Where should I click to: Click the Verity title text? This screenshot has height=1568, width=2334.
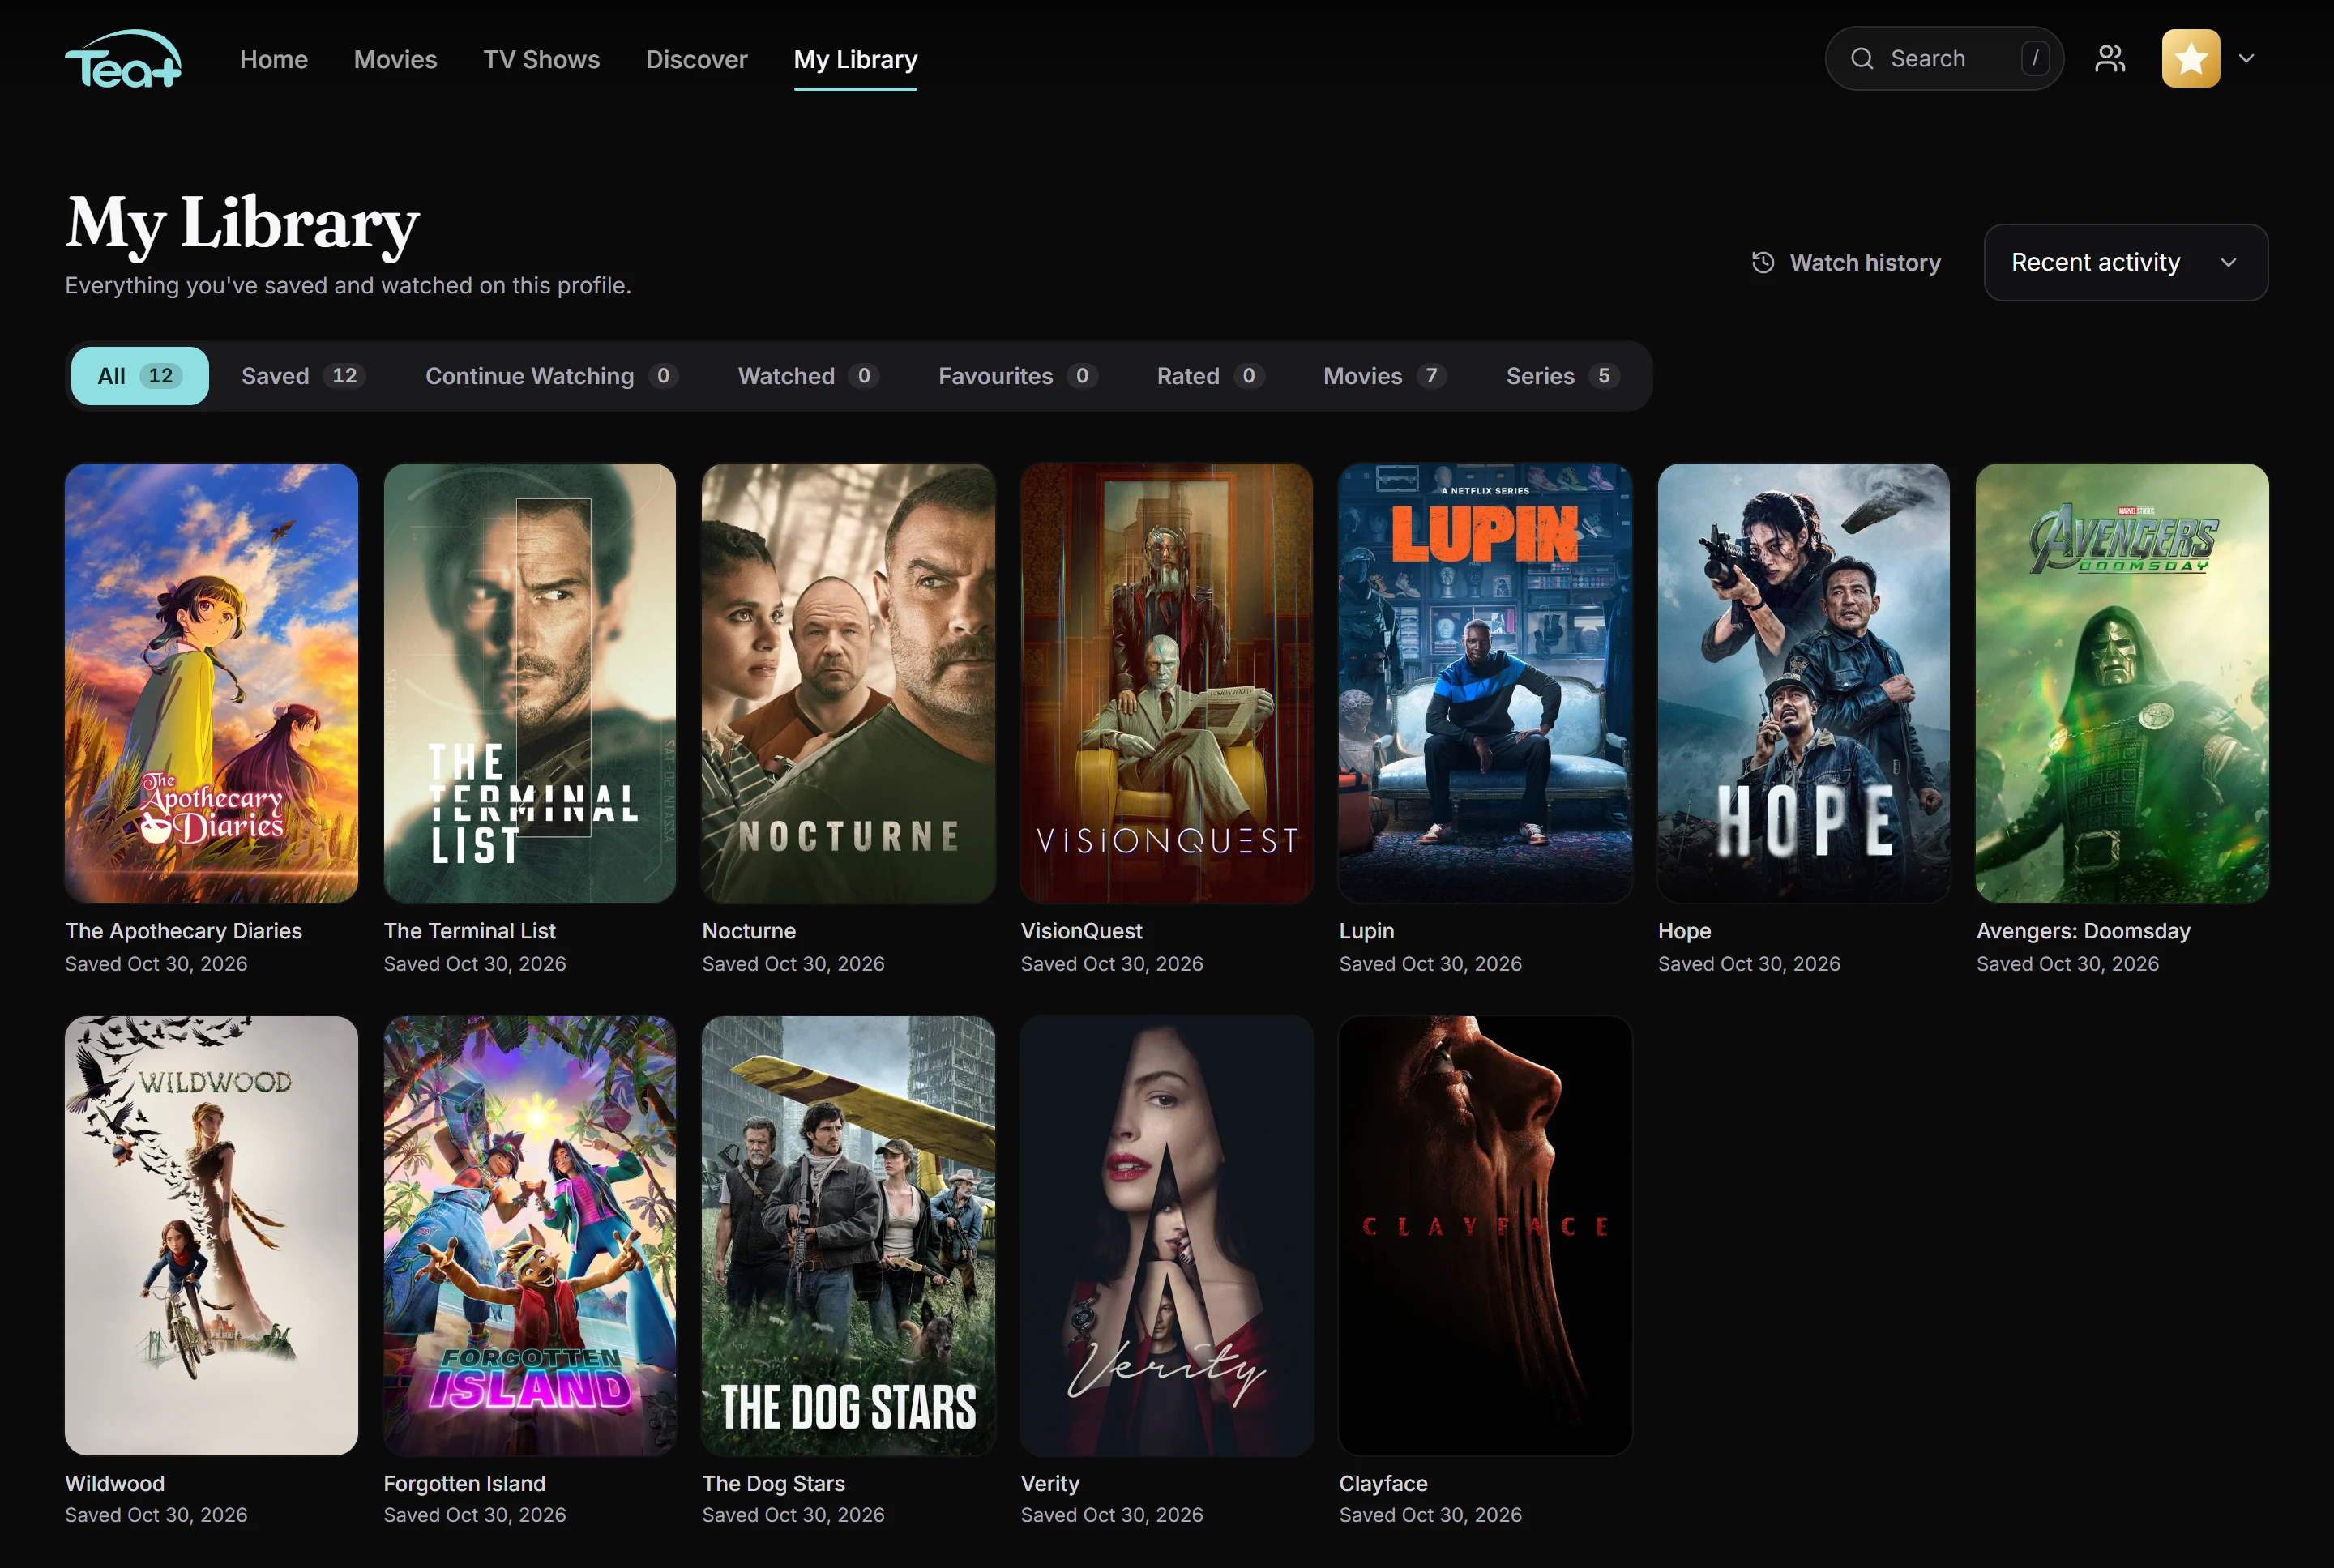coord(1050,1483)
